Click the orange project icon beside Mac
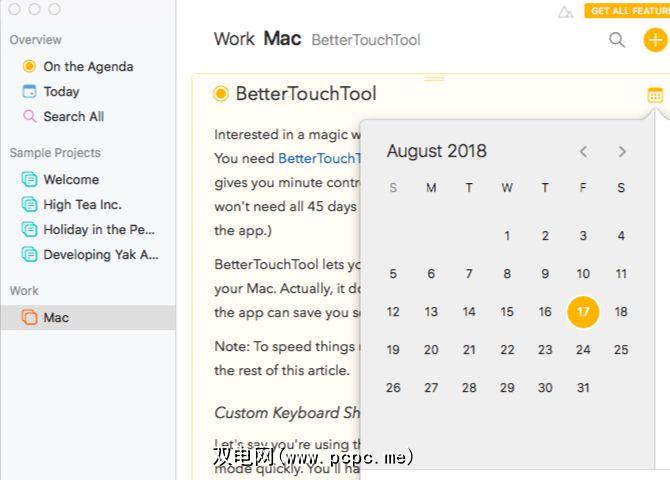670x480 pixels. pos(29,317)
